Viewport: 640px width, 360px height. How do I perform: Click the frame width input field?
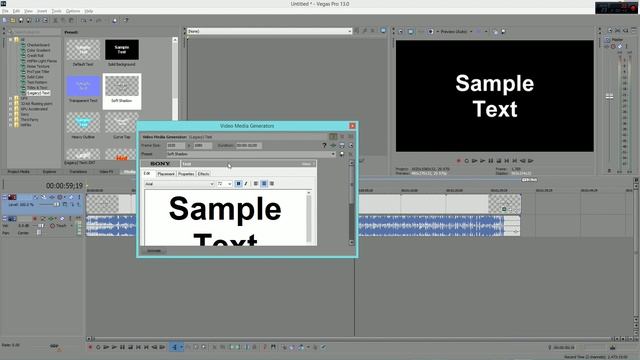(x=176, y=145)
